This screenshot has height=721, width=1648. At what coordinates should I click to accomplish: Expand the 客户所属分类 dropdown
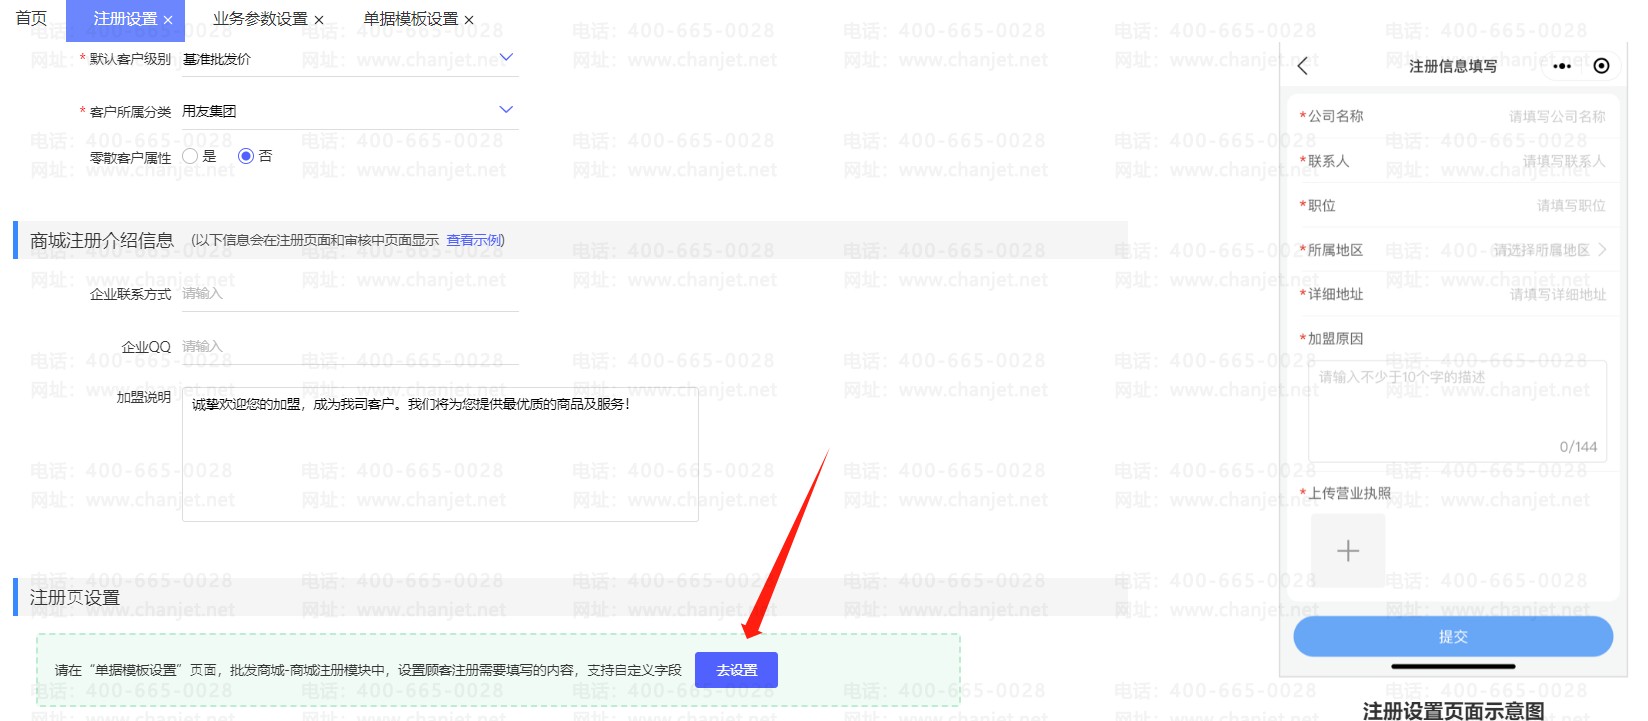[x=506, y=110]
